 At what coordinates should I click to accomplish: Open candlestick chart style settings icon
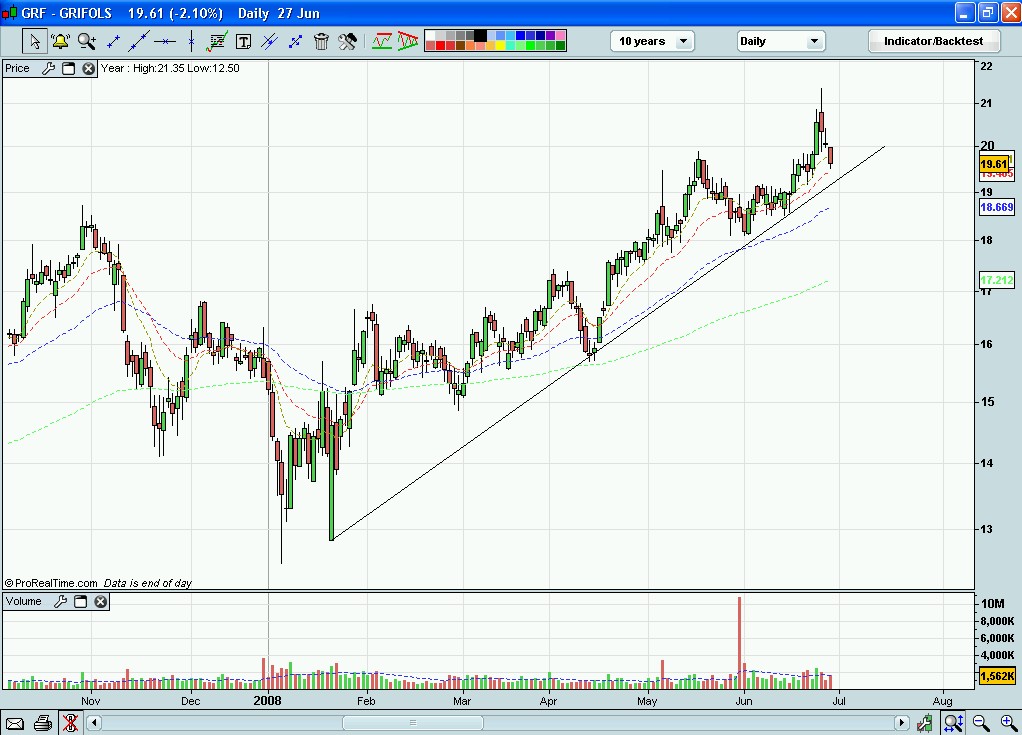pos(924,723)
